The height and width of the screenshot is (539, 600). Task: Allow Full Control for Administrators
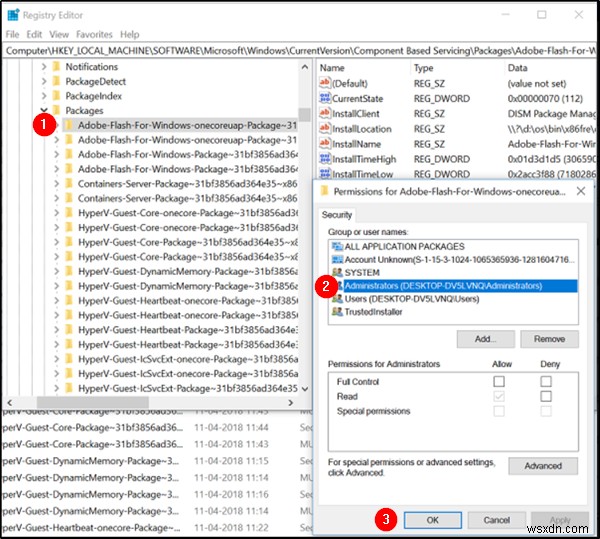point(499,381)
